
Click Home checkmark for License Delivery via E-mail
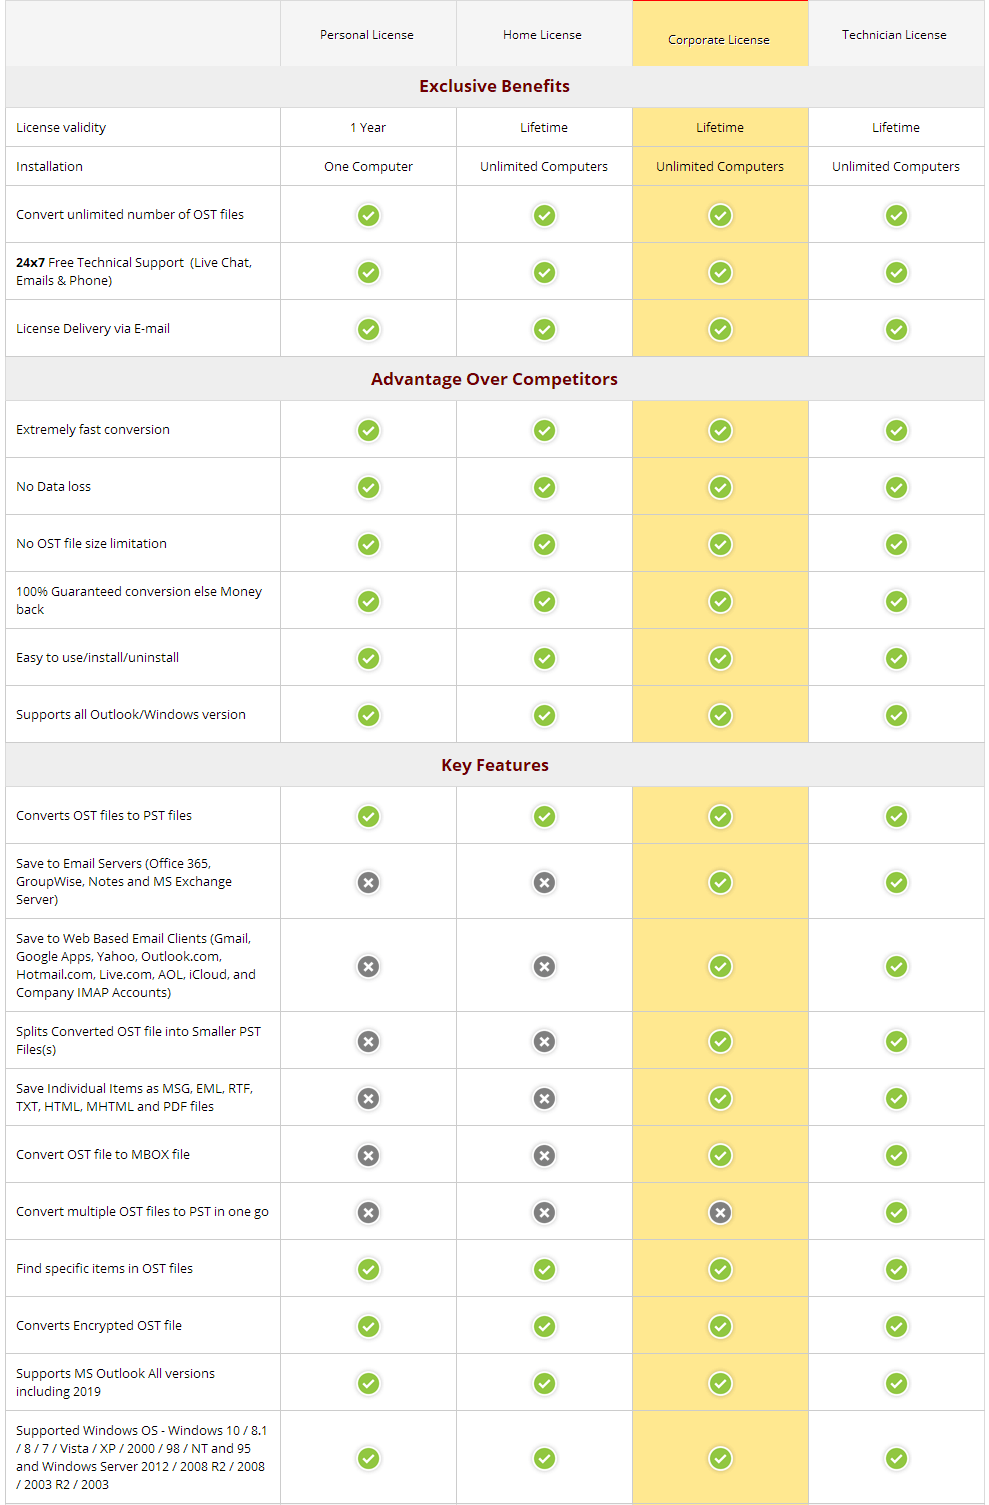click(x=544, y=329)
